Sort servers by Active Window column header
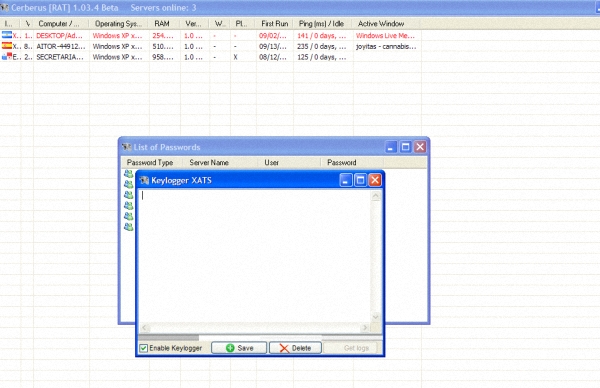Image resolution: width=600 pixels, height=388 pixels. coord(386,24)
